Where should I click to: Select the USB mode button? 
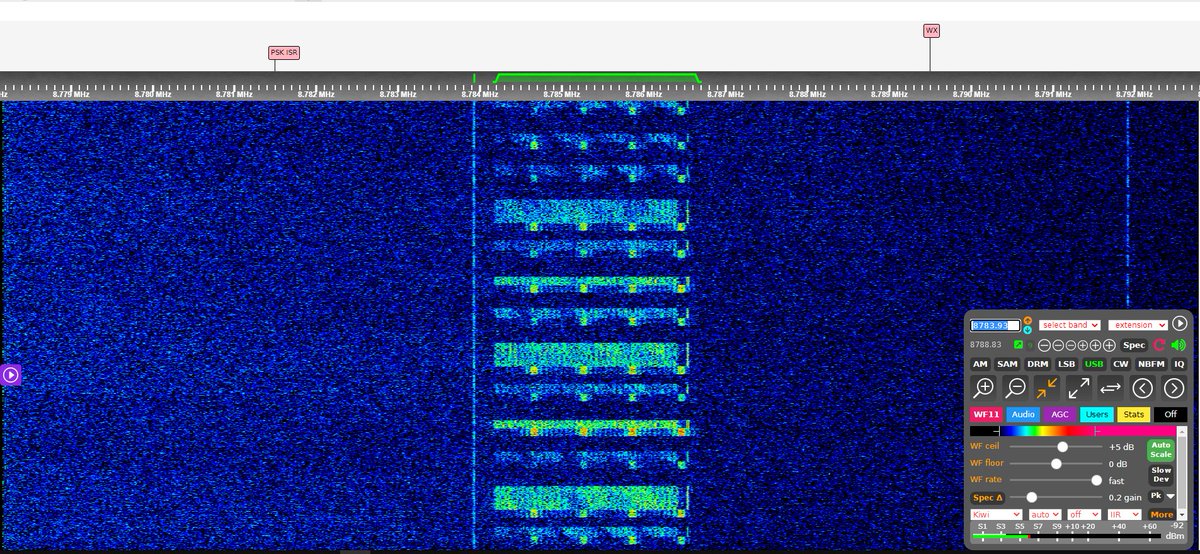[1094, 364]
